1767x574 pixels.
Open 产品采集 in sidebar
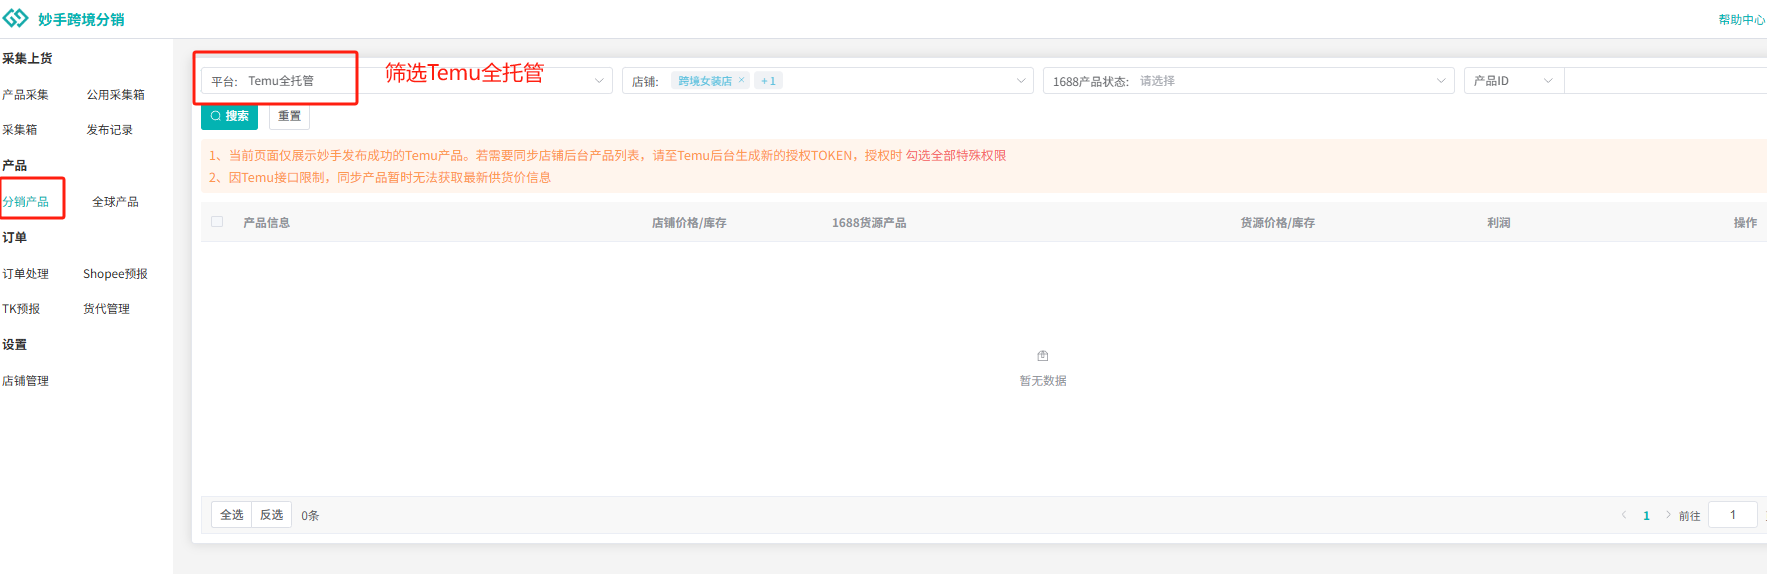point(25,95)
